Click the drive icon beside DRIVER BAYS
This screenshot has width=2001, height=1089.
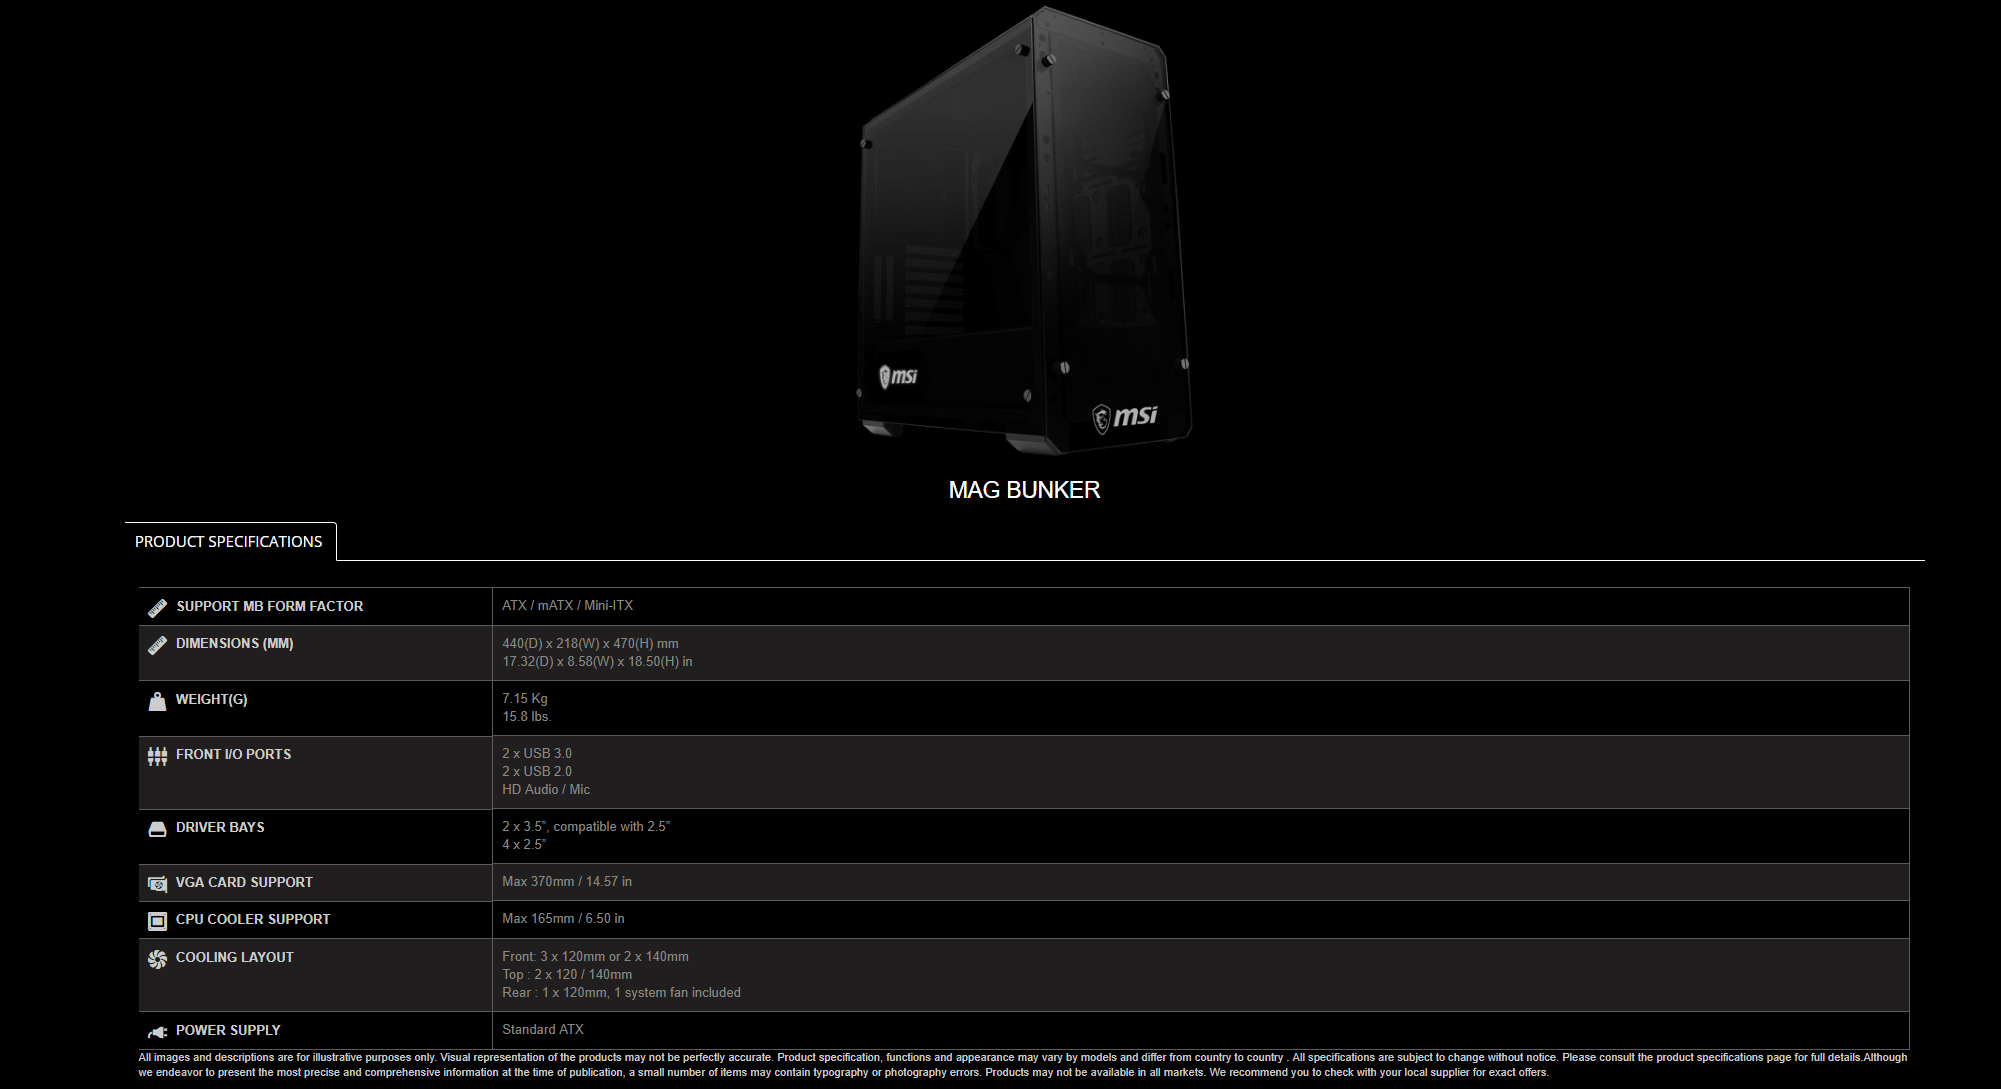click(x=157, y=828)
